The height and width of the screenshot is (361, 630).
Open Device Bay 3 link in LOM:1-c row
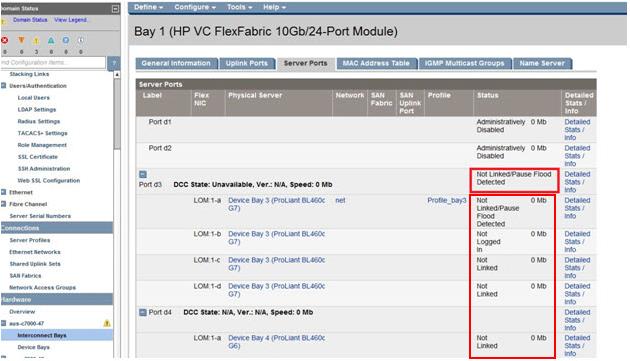[276, 264]
